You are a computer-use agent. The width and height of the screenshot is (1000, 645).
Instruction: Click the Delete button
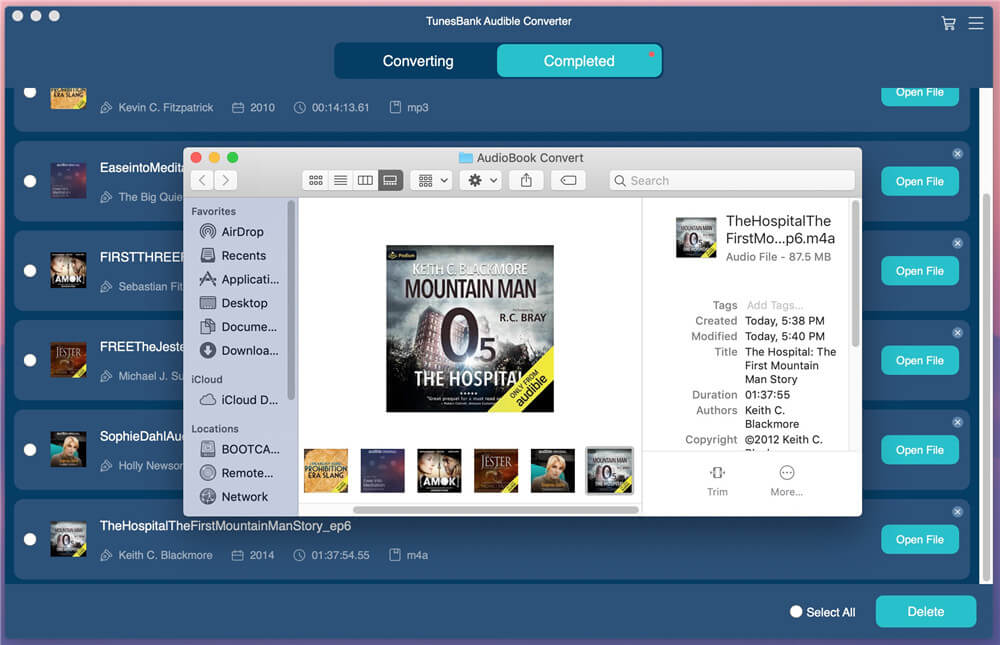tap(925, 611)
